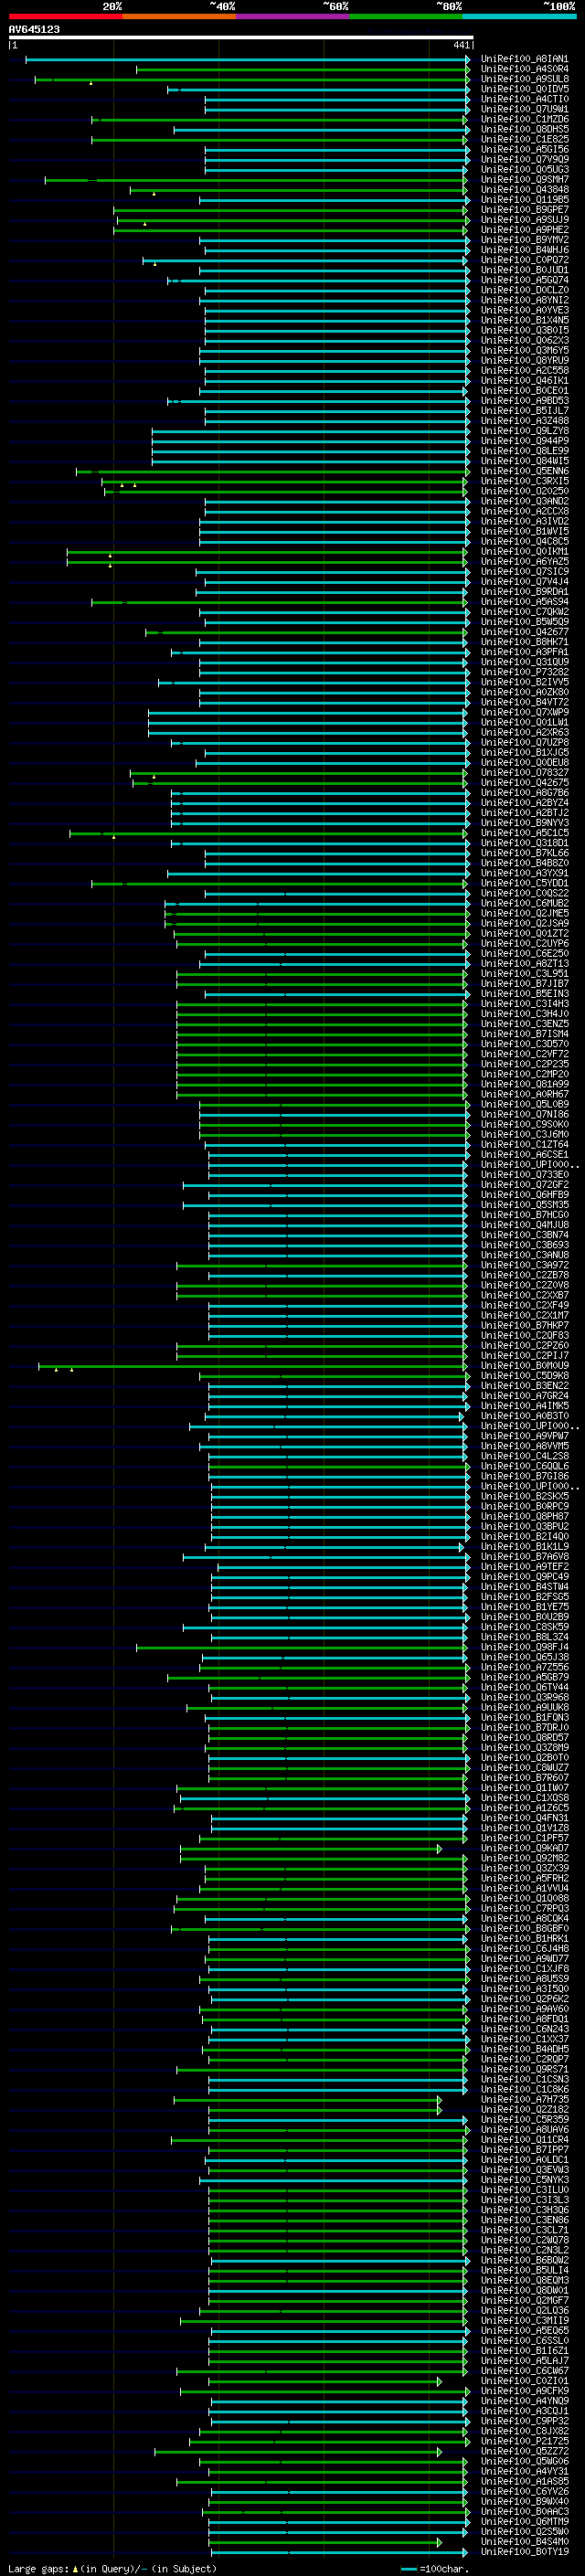Select the UniRef100_B7HKP7 entry

(x=524, y=1325)
